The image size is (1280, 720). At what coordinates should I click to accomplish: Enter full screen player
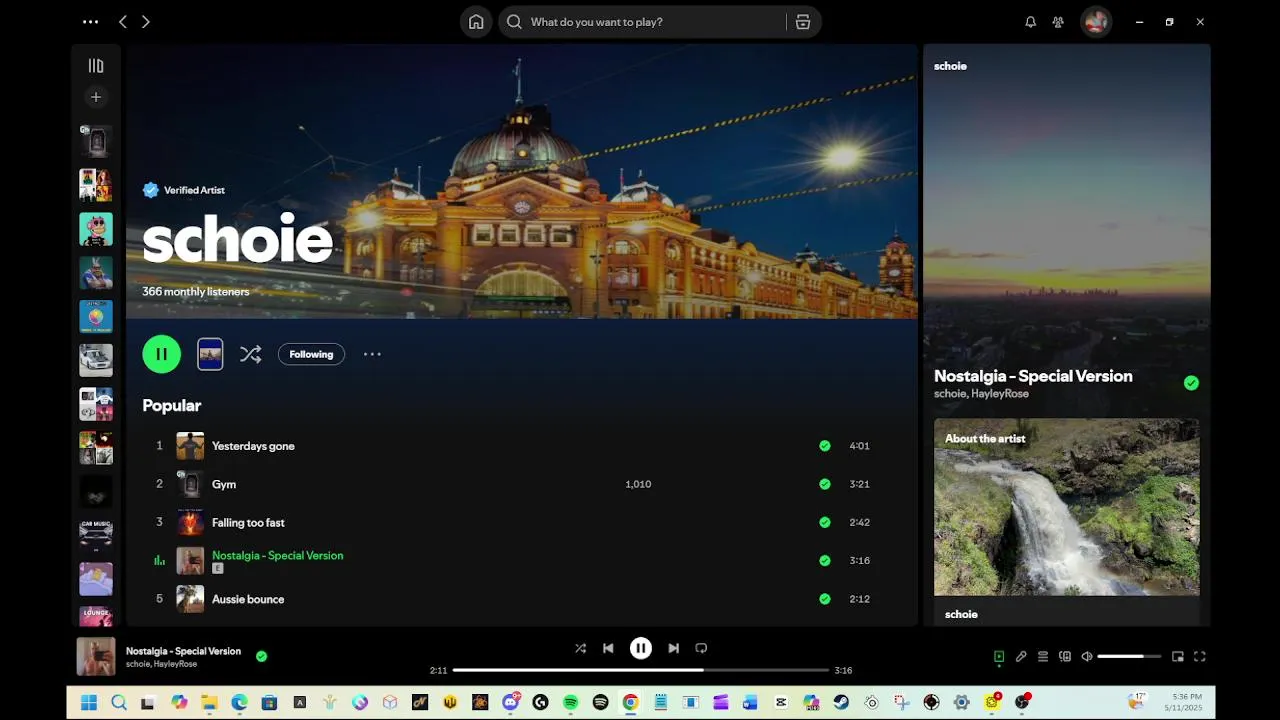pos(1200,657)
